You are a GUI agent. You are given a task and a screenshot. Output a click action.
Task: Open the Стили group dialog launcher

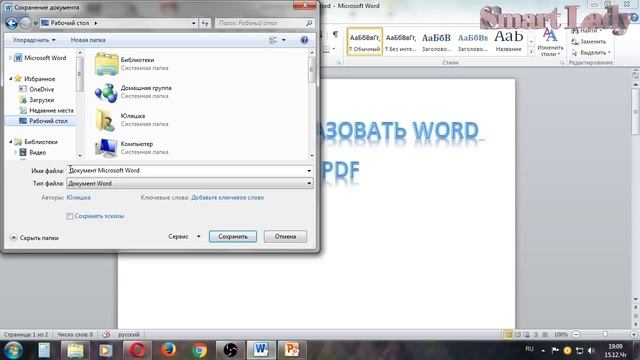(x=562, y=63)
